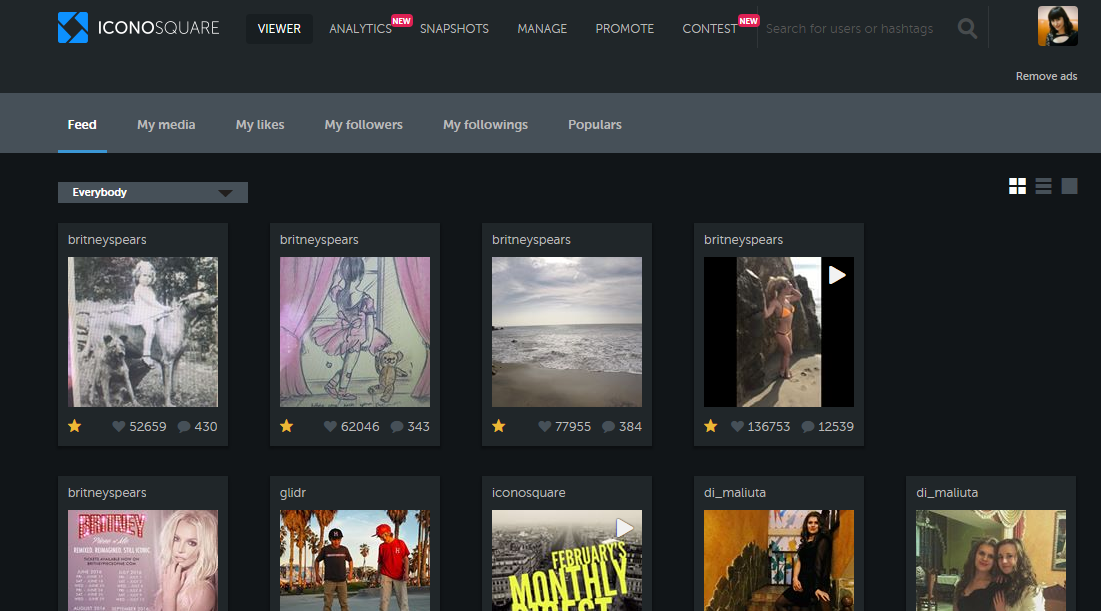Click comment bubble icon showing 343
Screen dimensions: 1101x611
(396, 427)
